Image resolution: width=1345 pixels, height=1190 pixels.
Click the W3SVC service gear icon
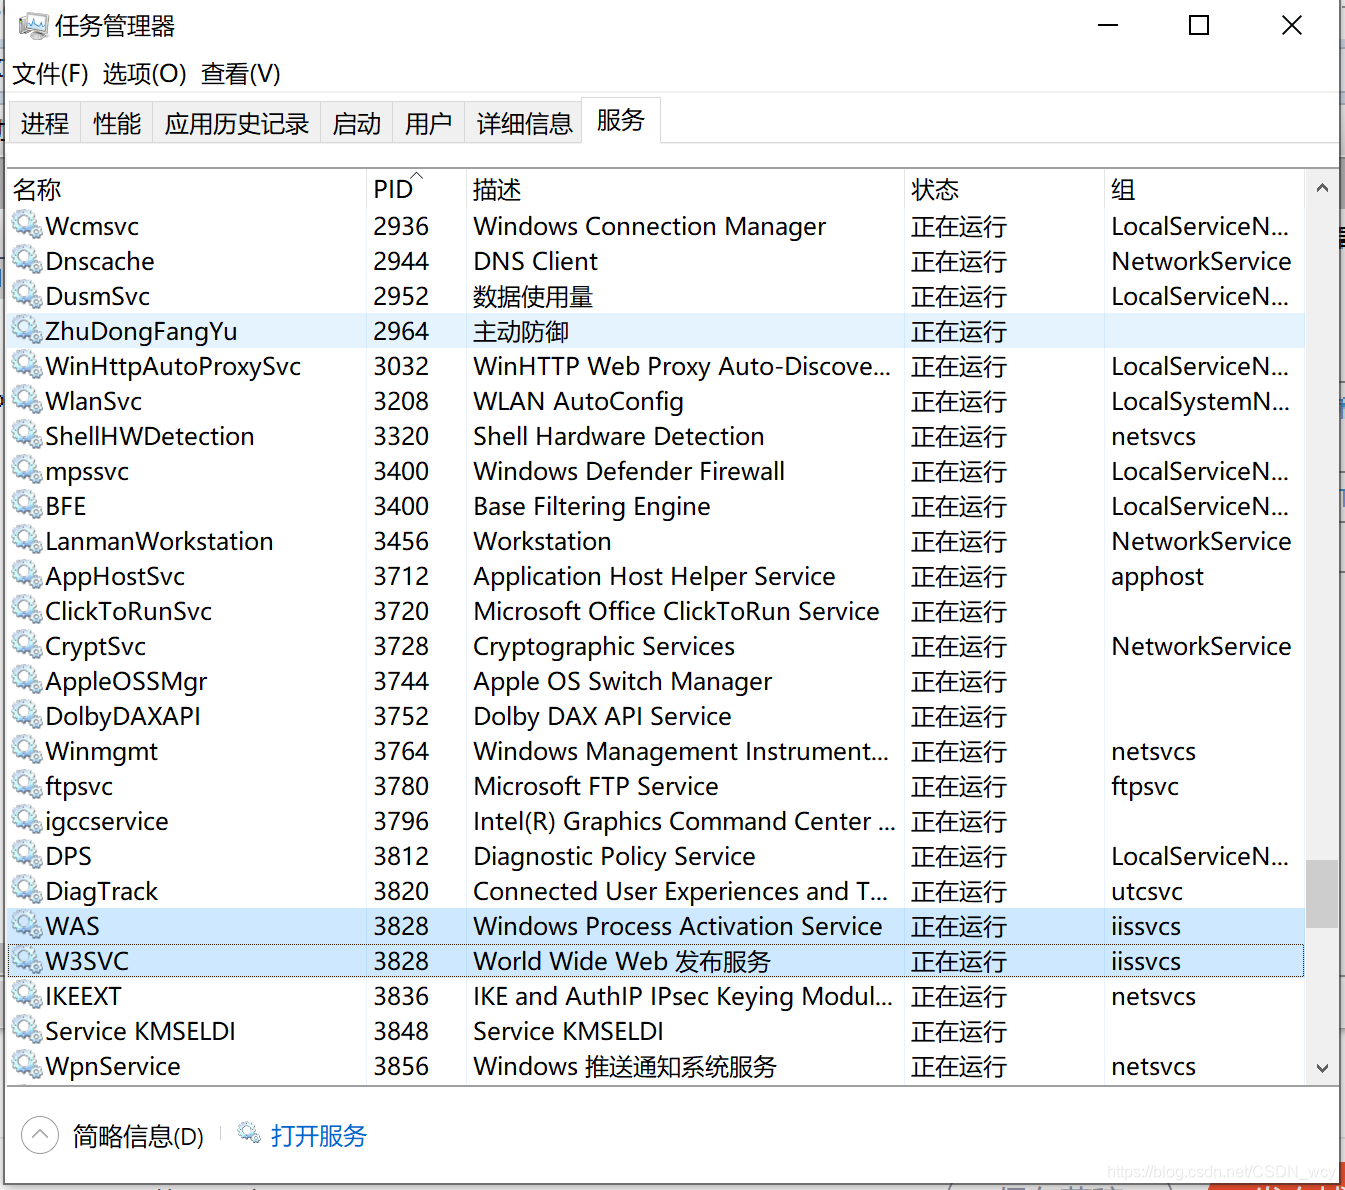(x=26, y=959)
